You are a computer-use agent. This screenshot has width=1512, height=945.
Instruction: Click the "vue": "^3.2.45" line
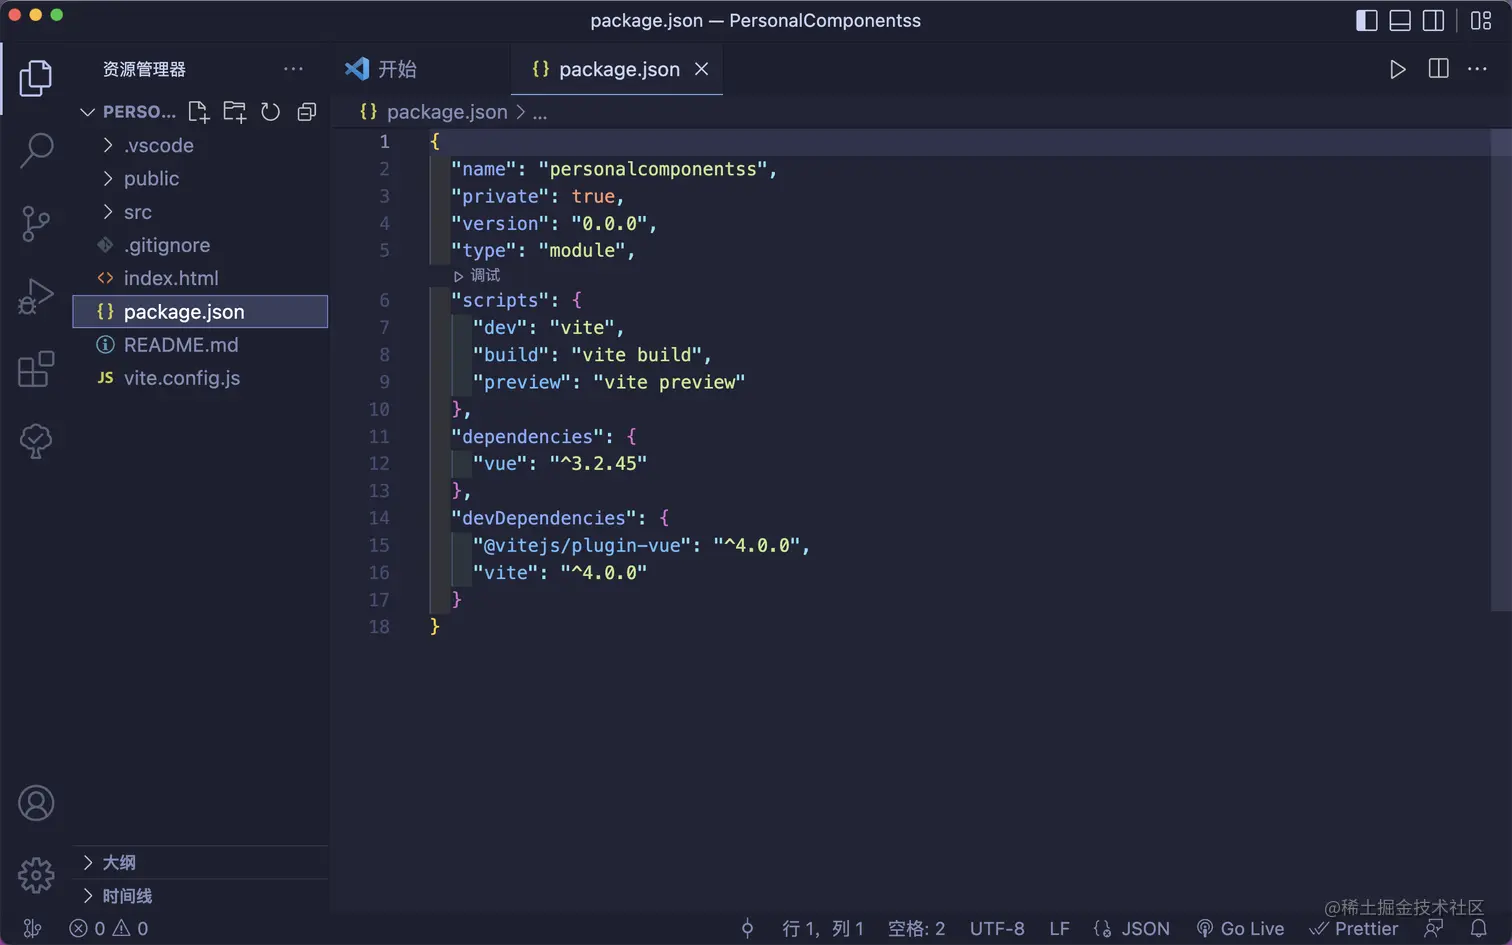coord(560,463)
